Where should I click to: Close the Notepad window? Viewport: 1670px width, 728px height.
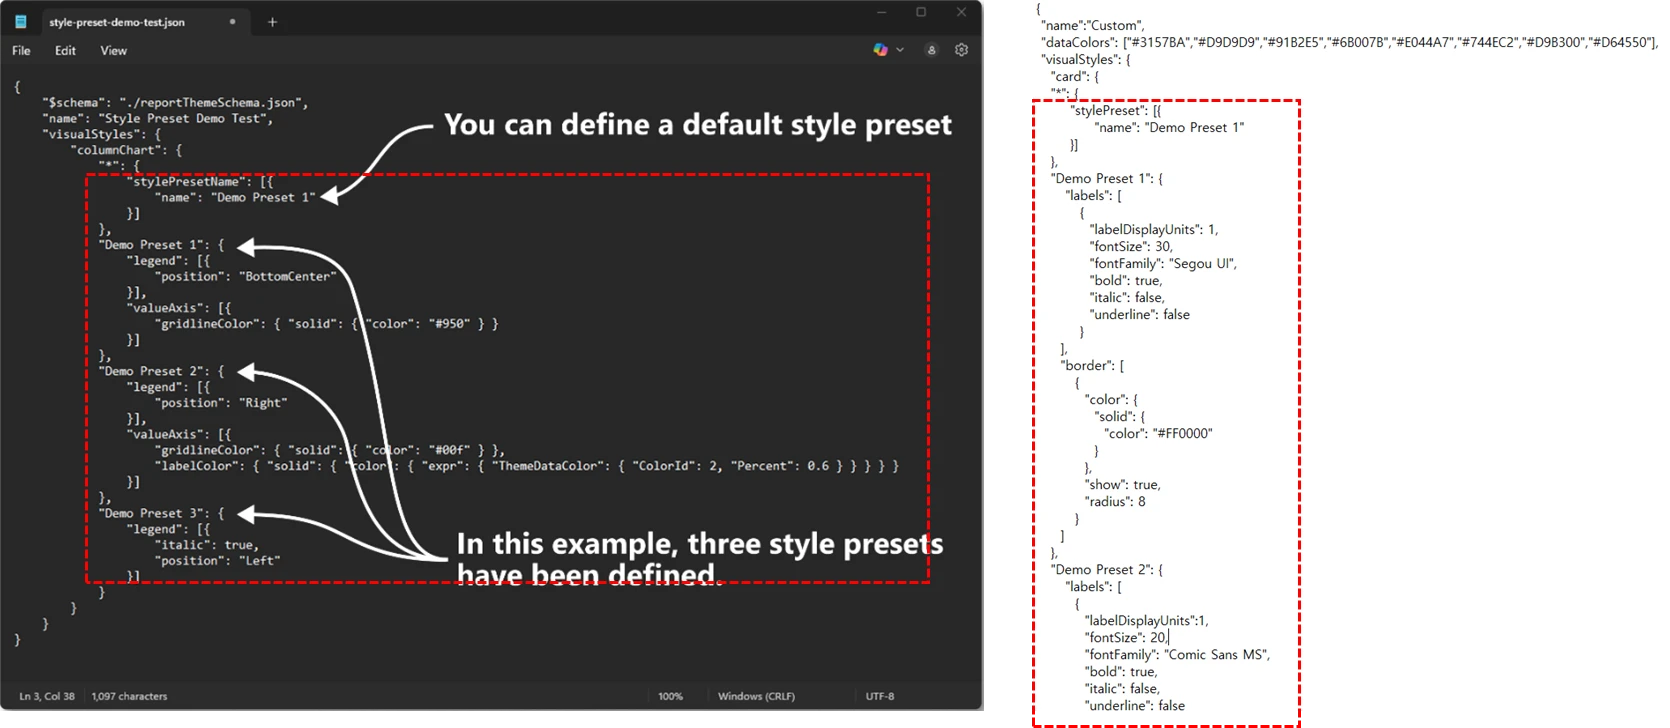[961, 13]
